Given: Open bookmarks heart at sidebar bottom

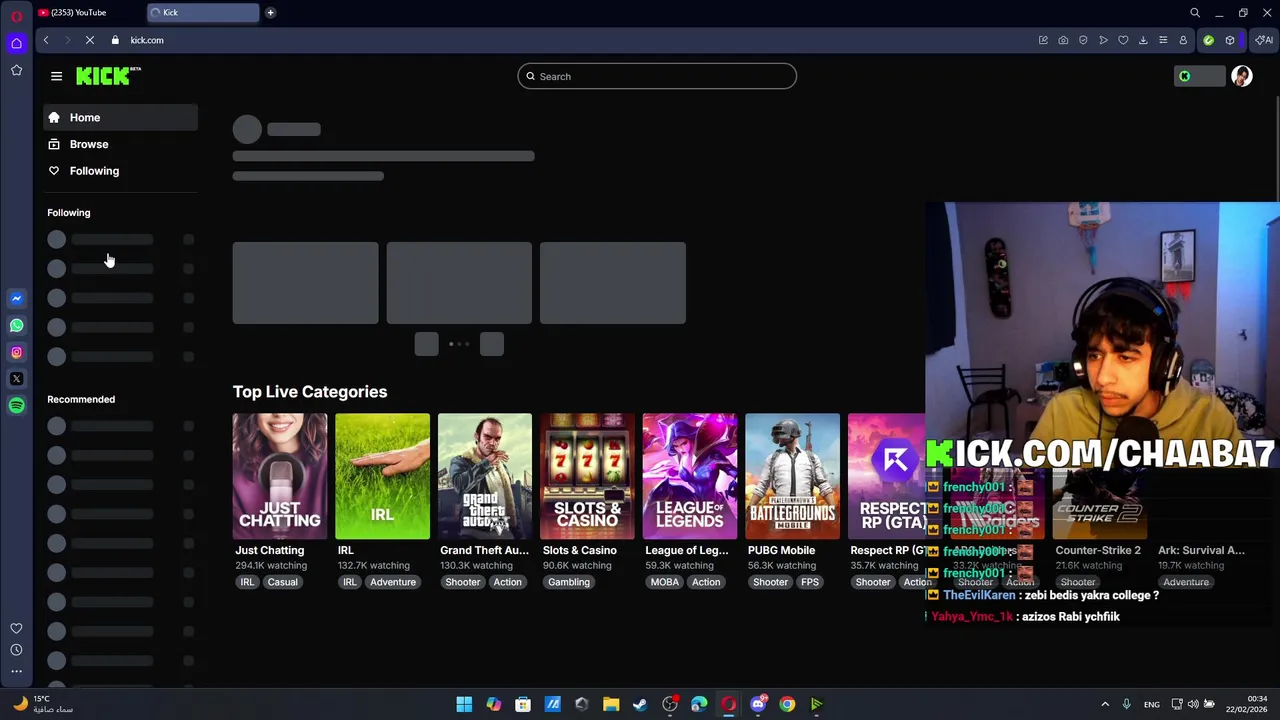Looking at the screenshot, I should point(16,628).
